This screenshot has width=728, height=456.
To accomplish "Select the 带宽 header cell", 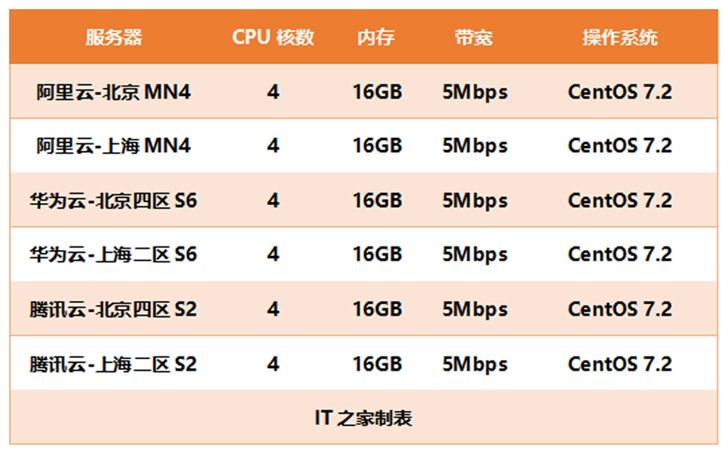I will 473,38.
